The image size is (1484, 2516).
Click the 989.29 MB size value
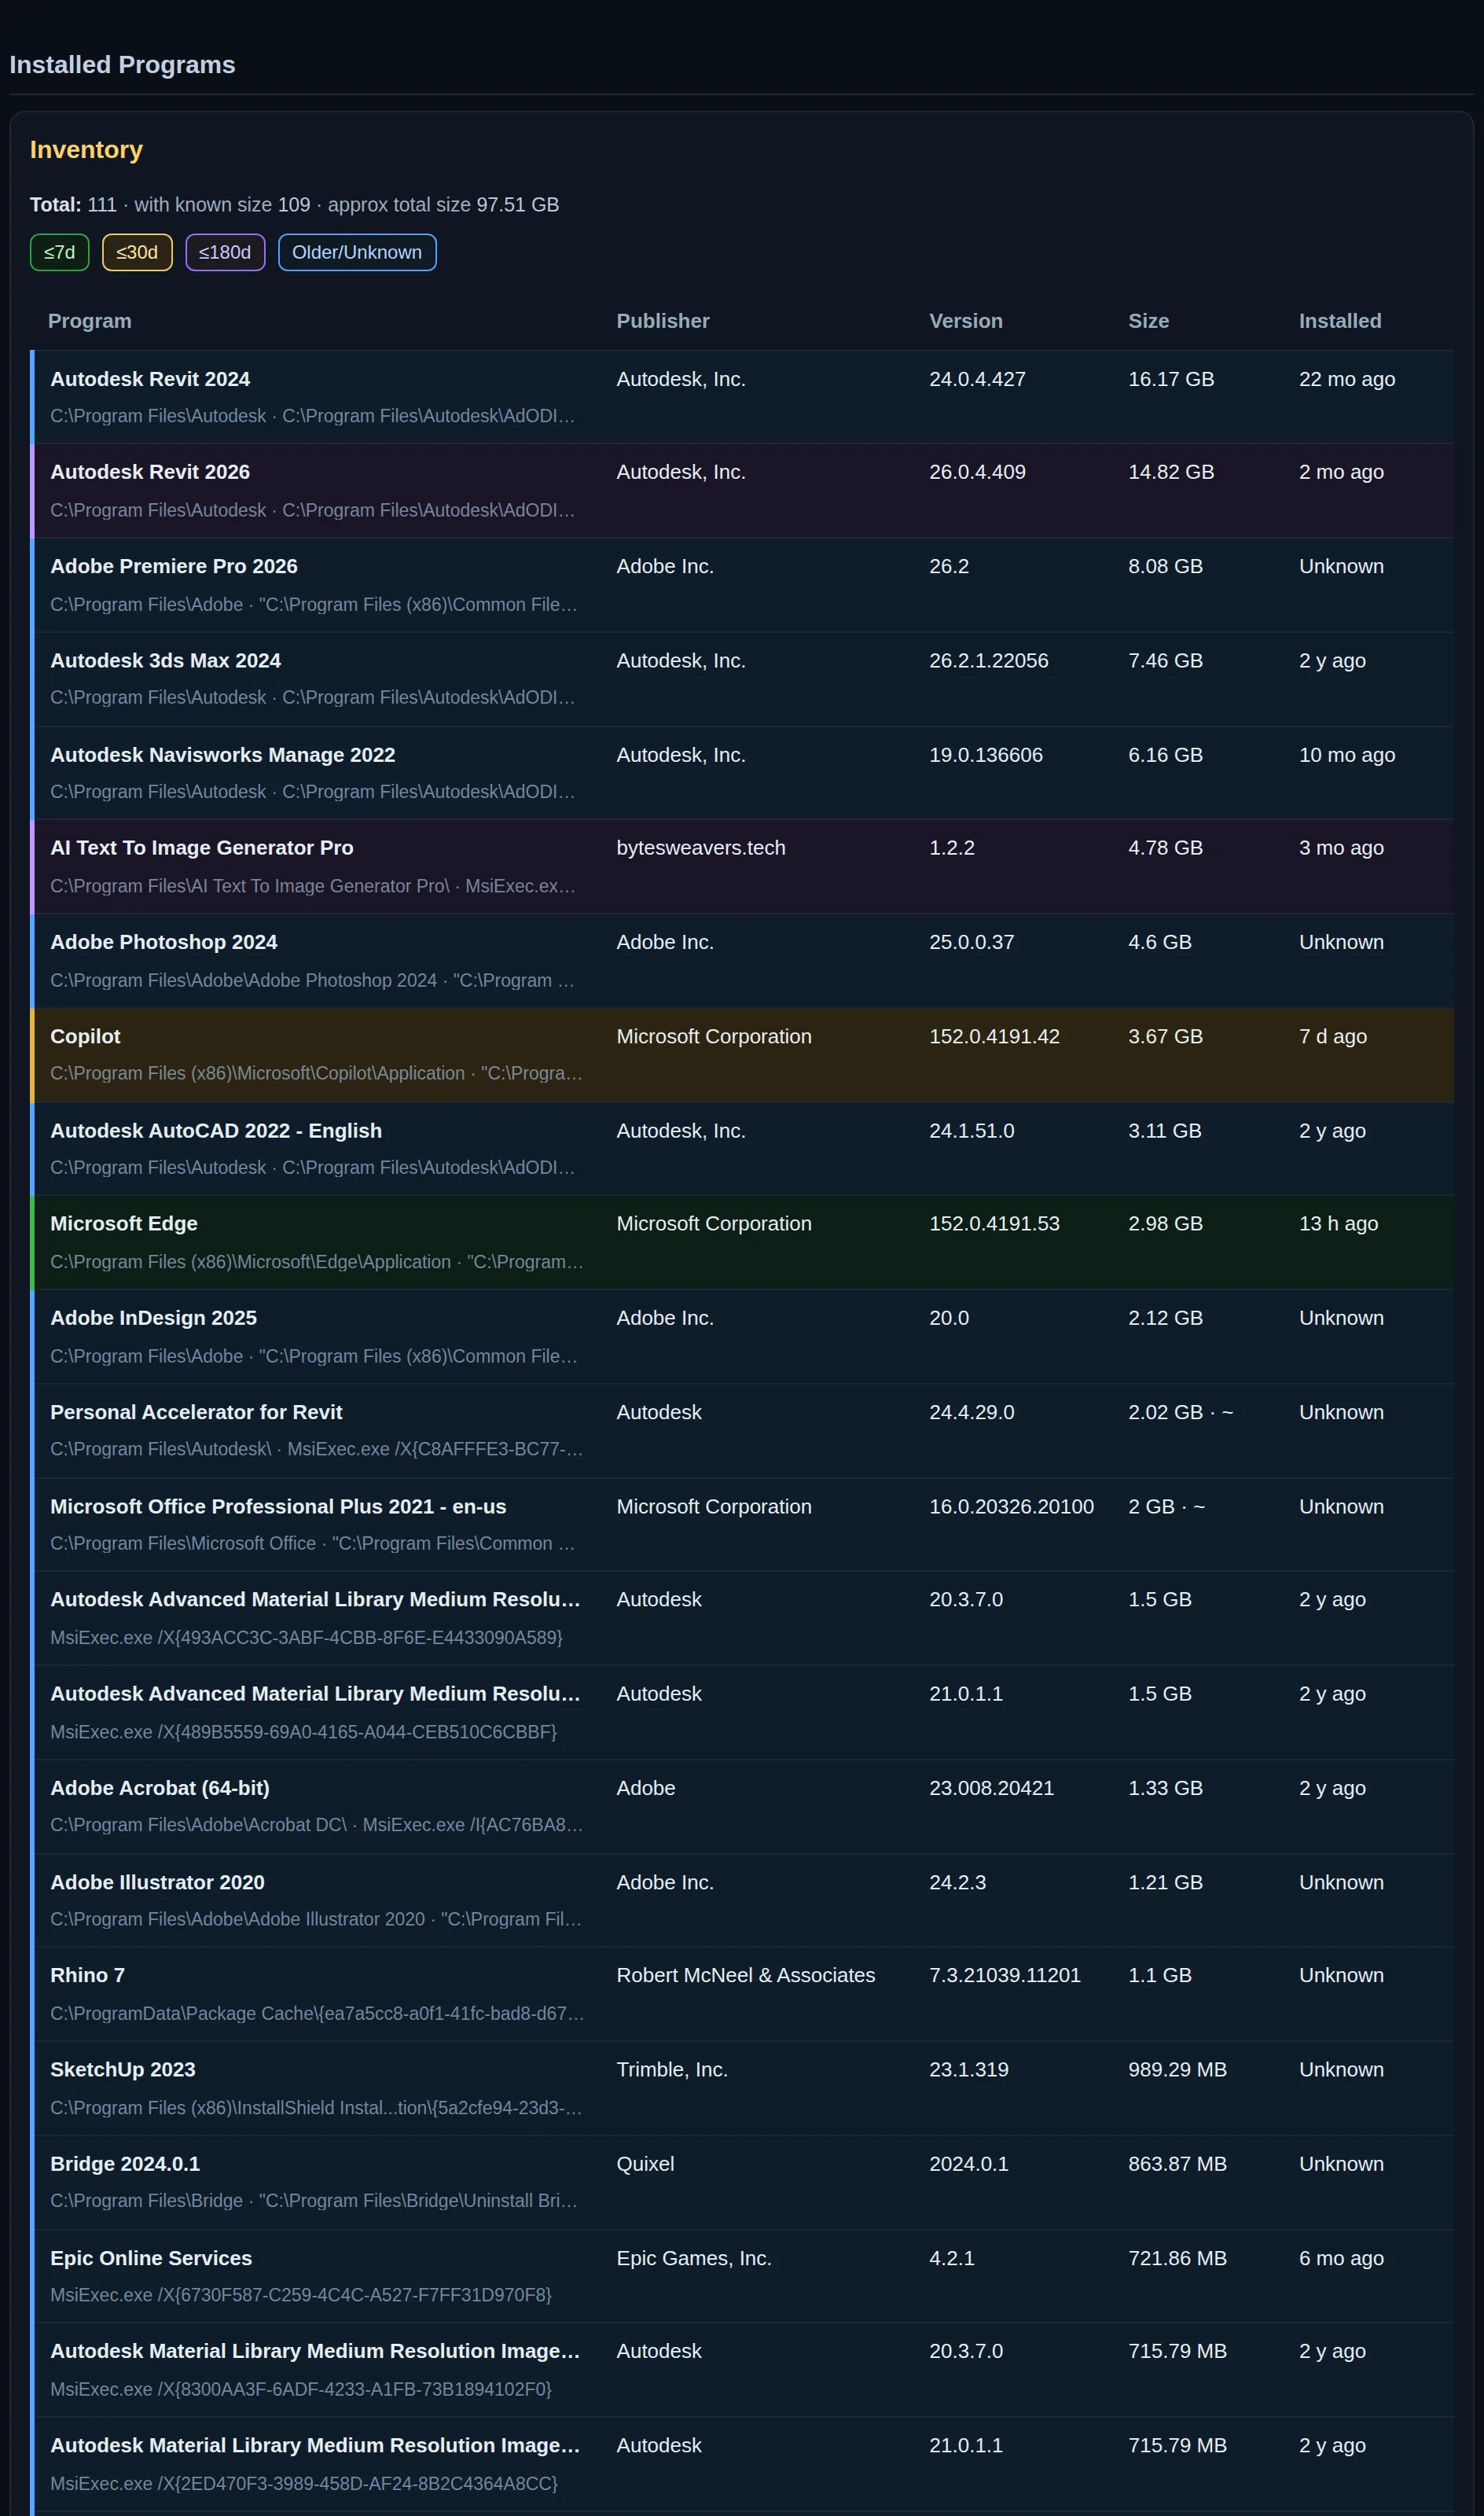coord(1177,2069)
